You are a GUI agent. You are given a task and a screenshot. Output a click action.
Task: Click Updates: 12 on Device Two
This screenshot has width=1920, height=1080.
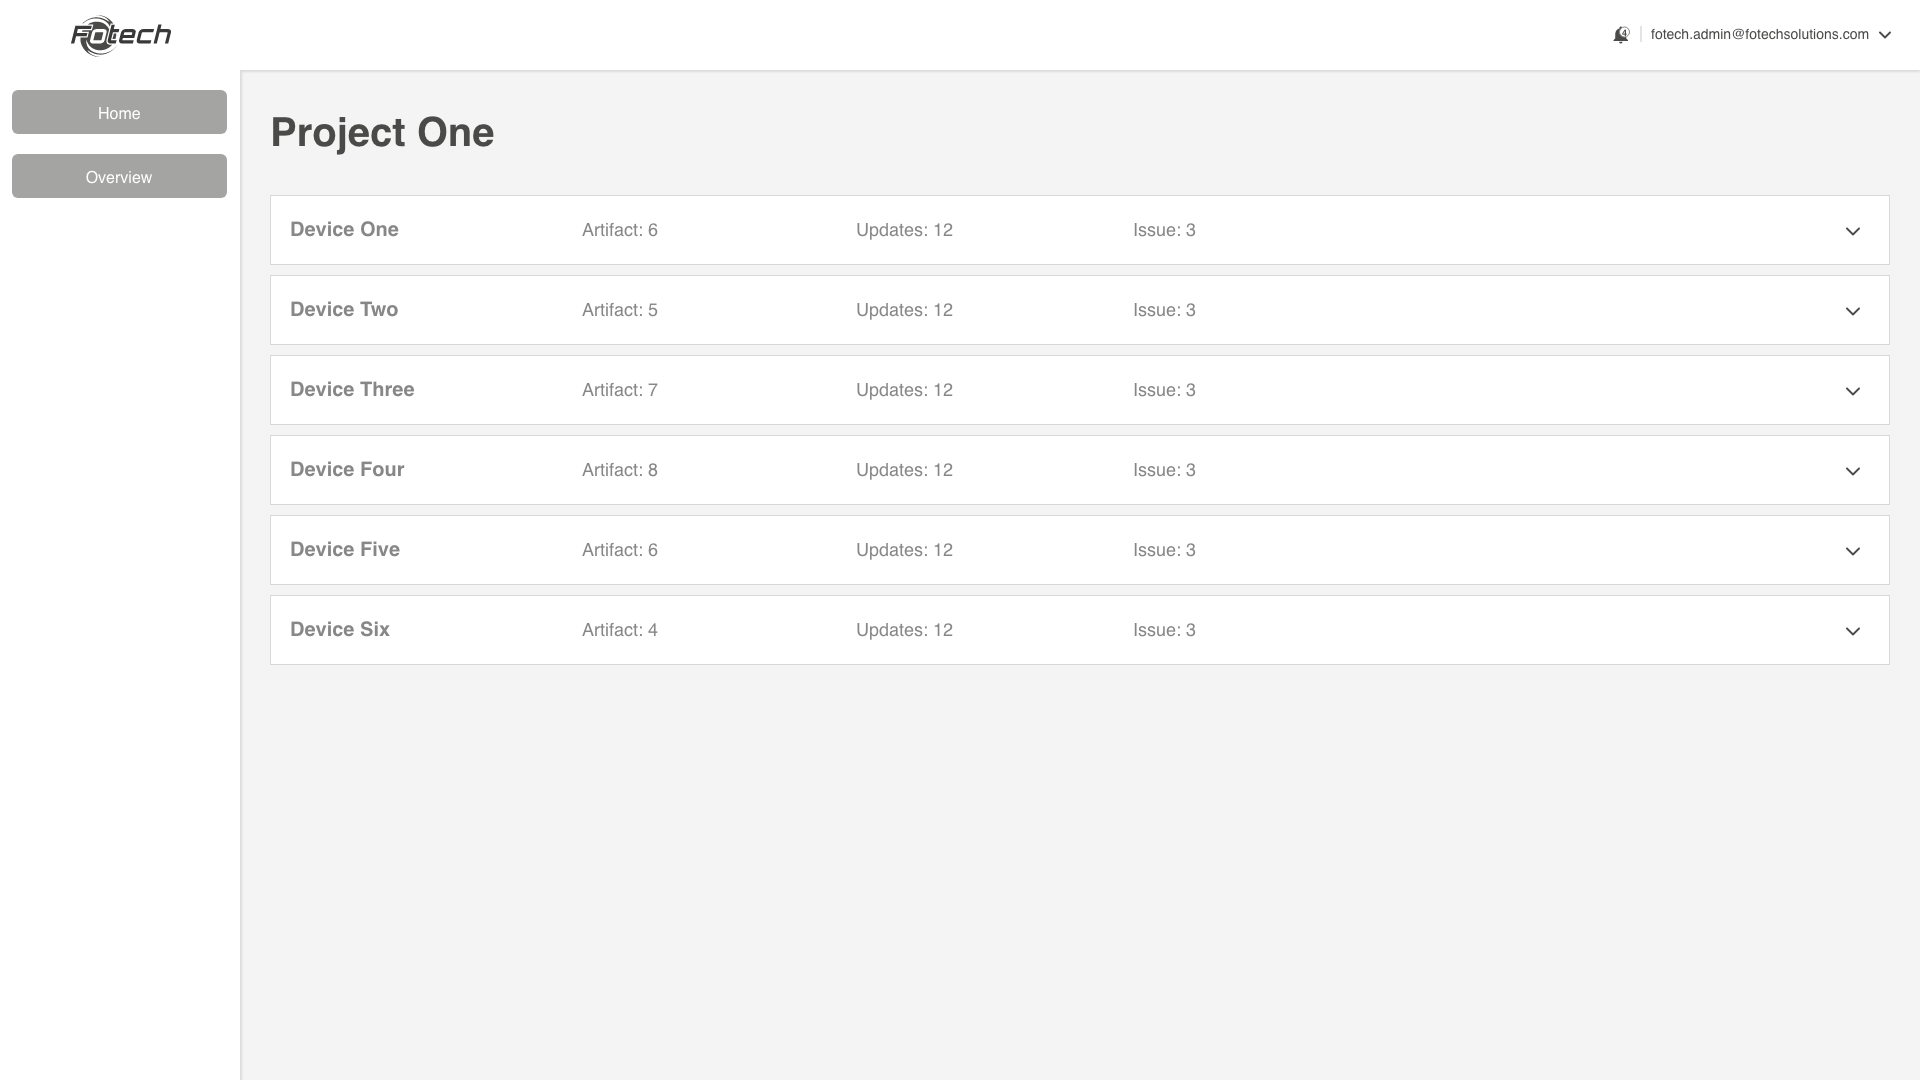click(x=904, y=310)
